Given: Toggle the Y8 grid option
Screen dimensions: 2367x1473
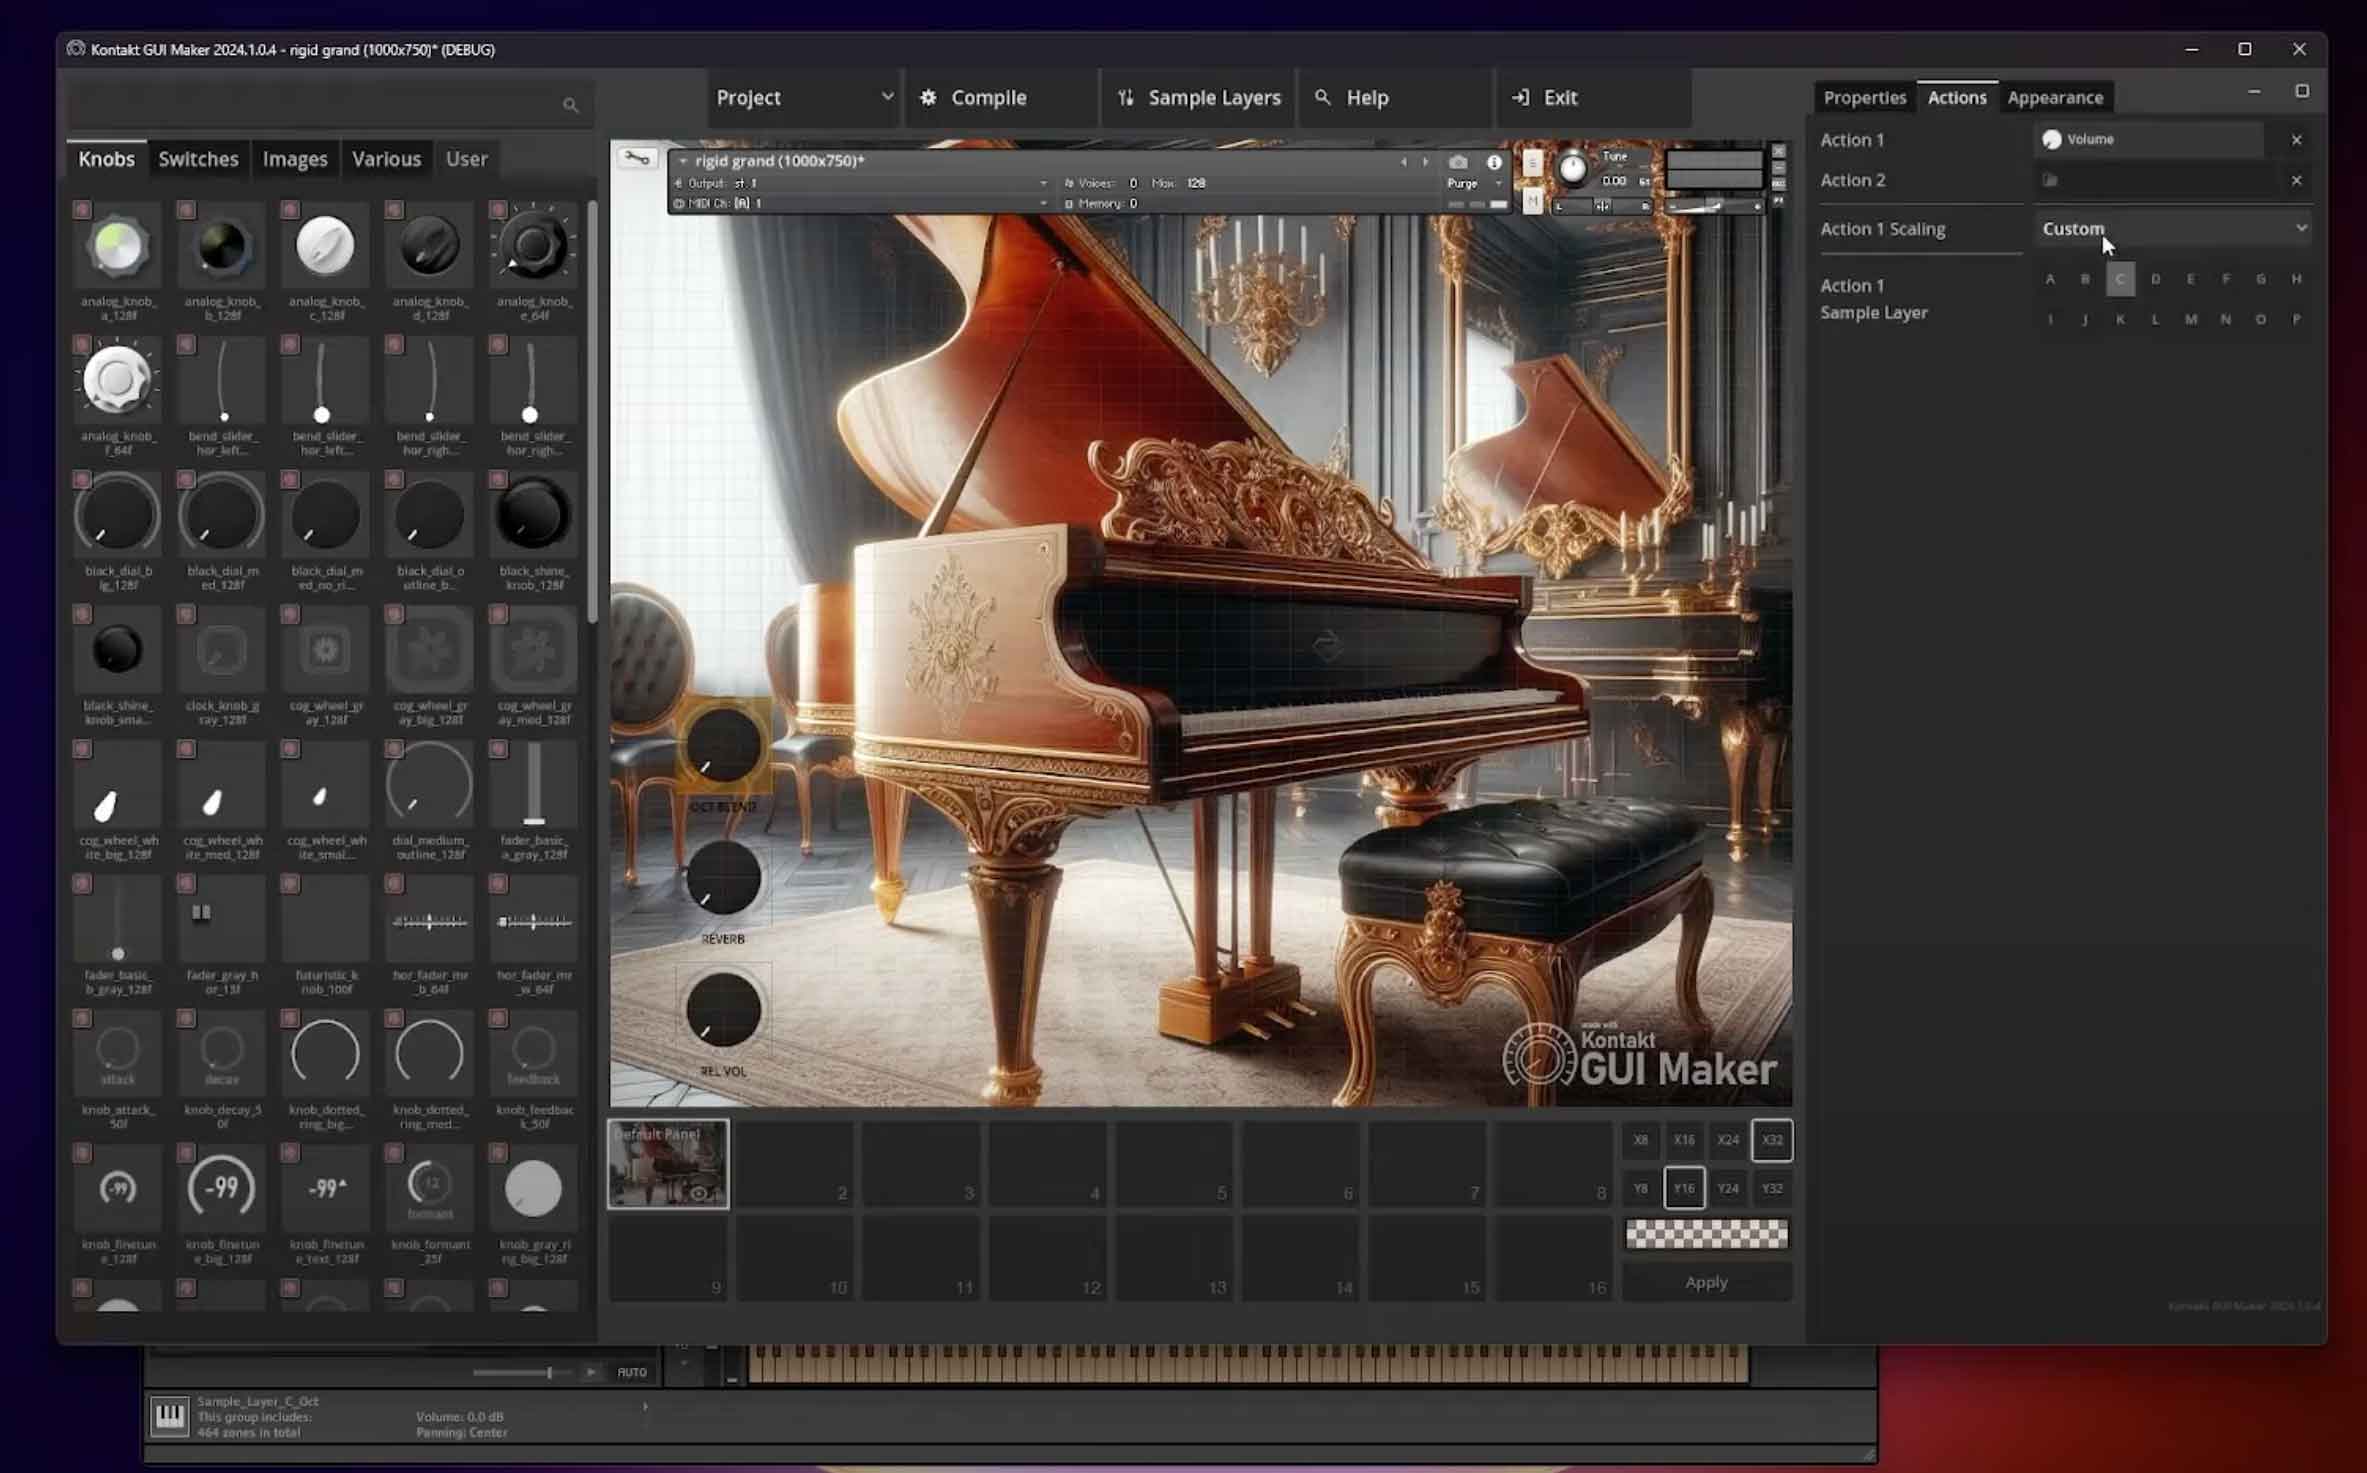Looking at the screenshot, I should [x=1640, y=1189].
